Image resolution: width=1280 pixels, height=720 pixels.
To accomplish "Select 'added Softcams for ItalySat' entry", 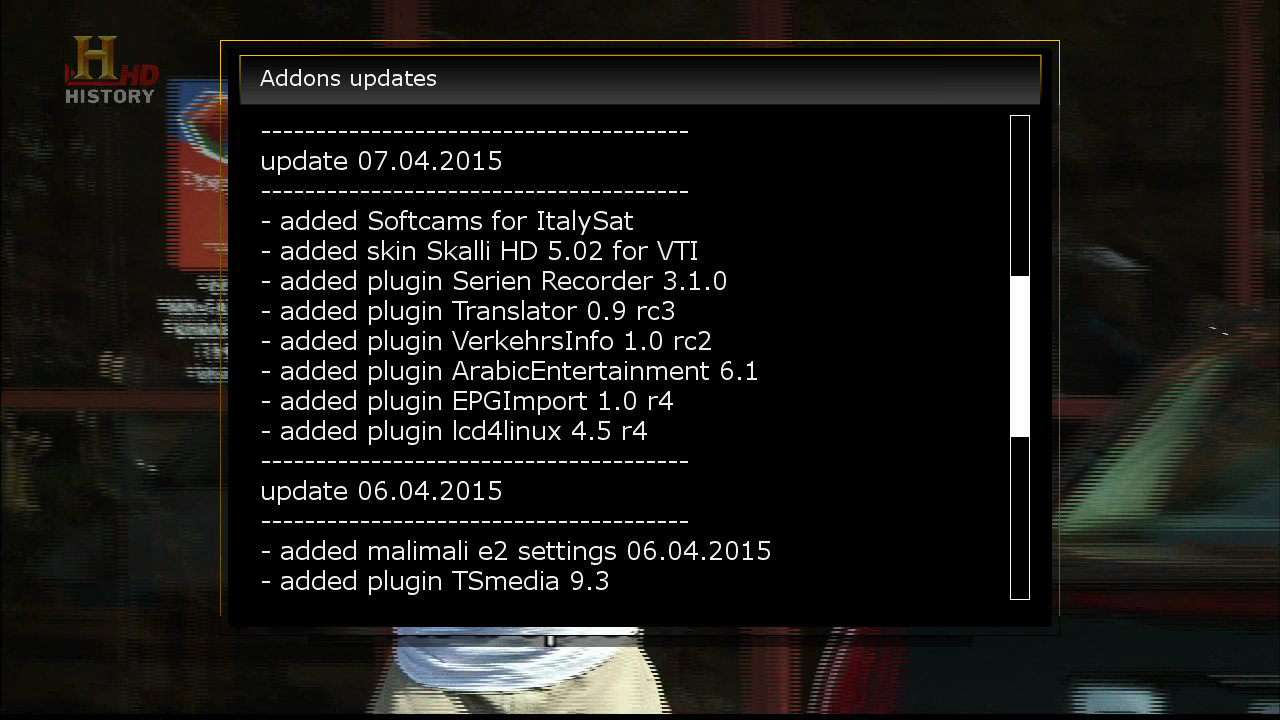I will [x=447, y=221].
